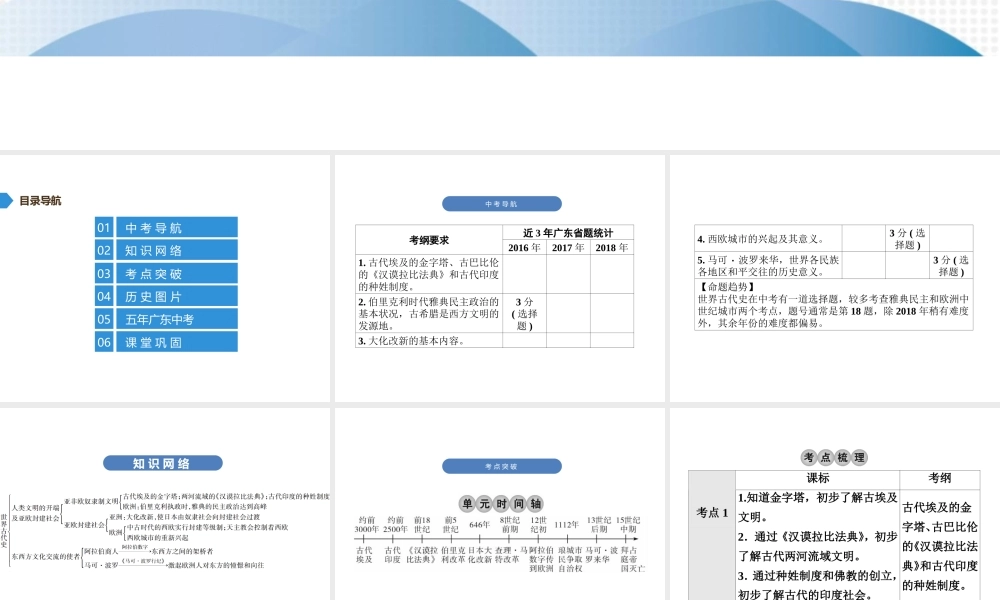Click row 3 大化改新的基本内容

pos(494,340)
